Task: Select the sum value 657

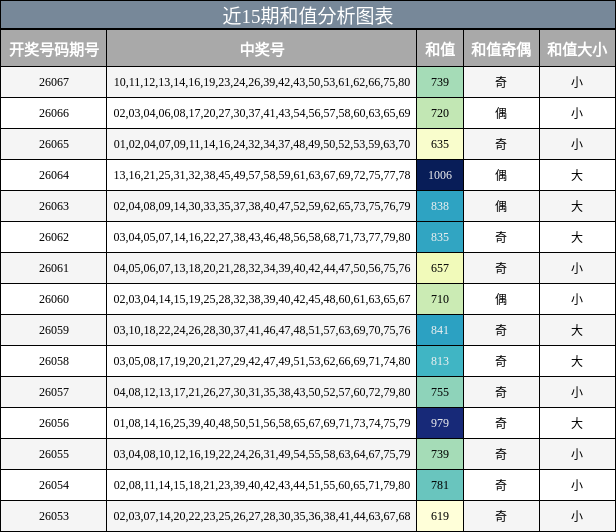Action: (x=440, y=268)
